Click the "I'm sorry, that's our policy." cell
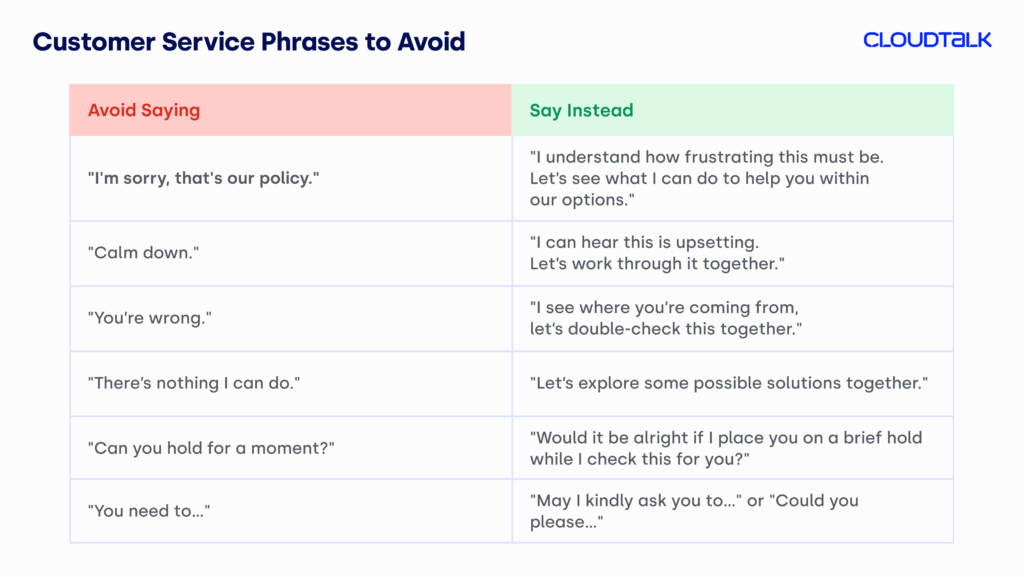This screenshot has width=1024, height=577. 204,179
